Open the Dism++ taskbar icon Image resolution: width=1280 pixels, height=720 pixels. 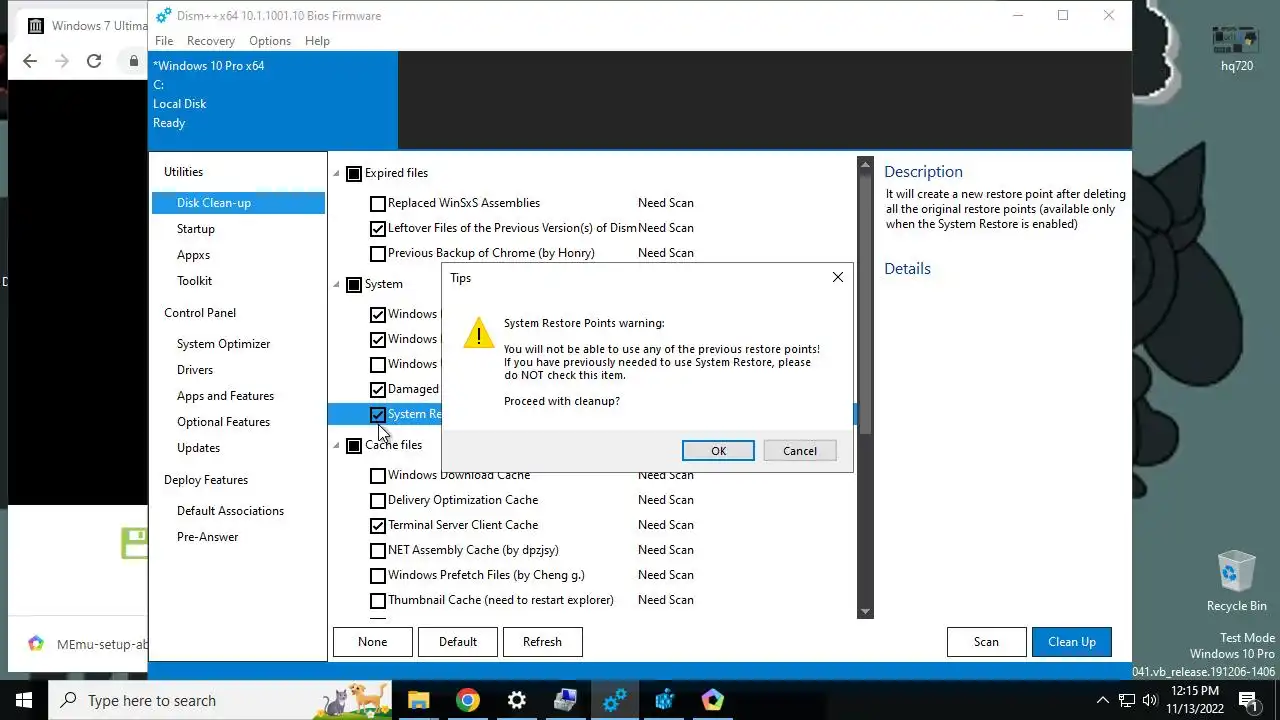point(614,700)
